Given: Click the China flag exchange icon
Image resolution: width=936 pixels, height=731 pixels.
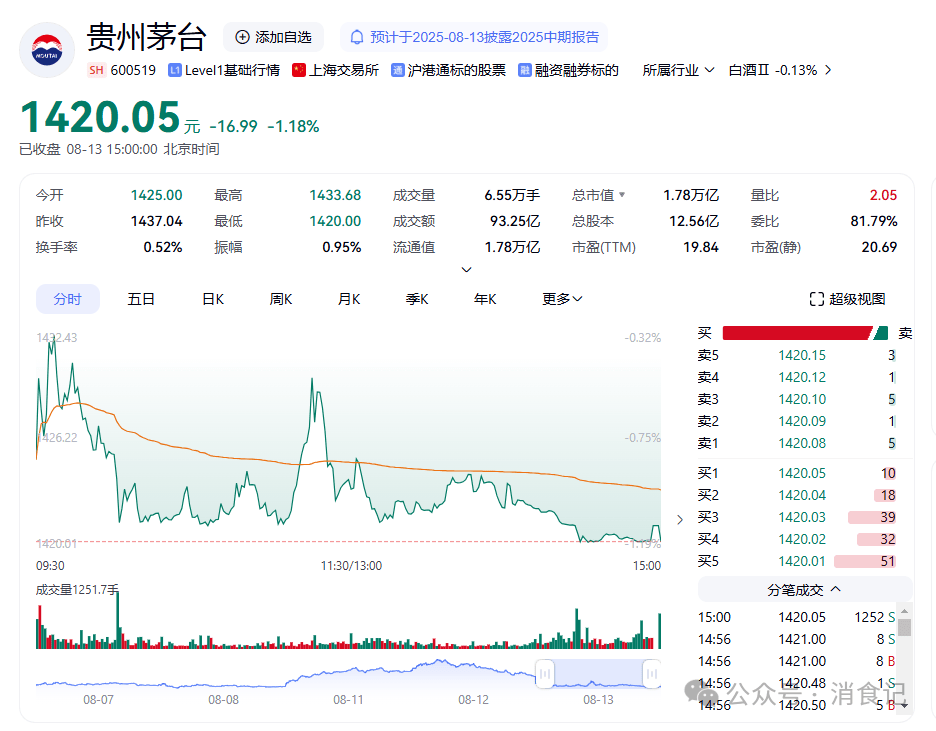Looking at the screenshot, I should coord(298,70).
